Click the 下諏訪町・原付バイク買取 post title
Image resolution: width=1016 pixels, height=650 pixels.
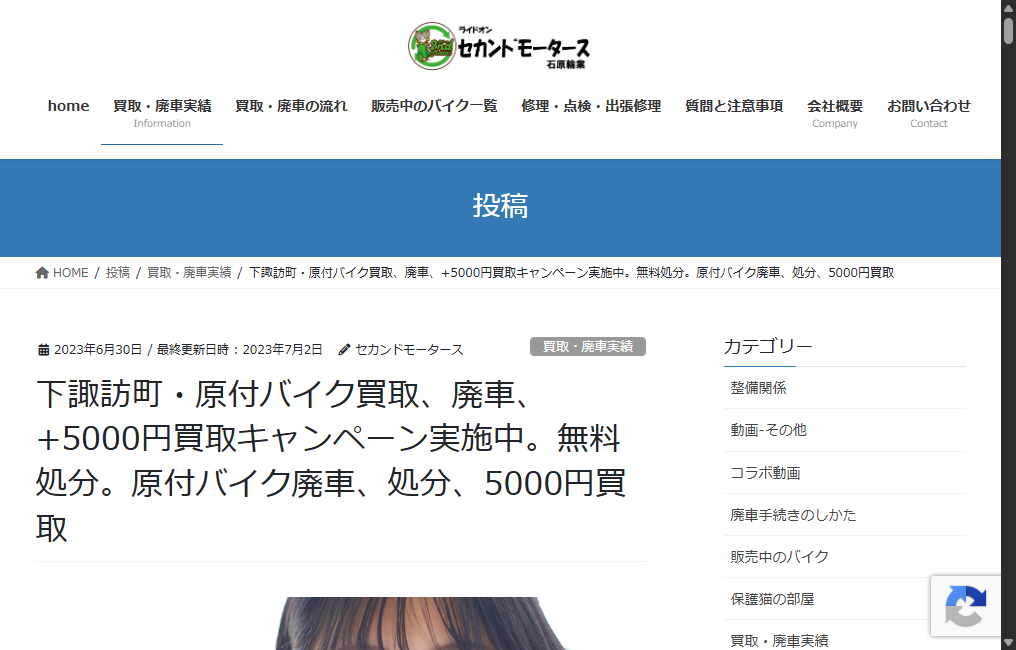(x=332, y=461)
